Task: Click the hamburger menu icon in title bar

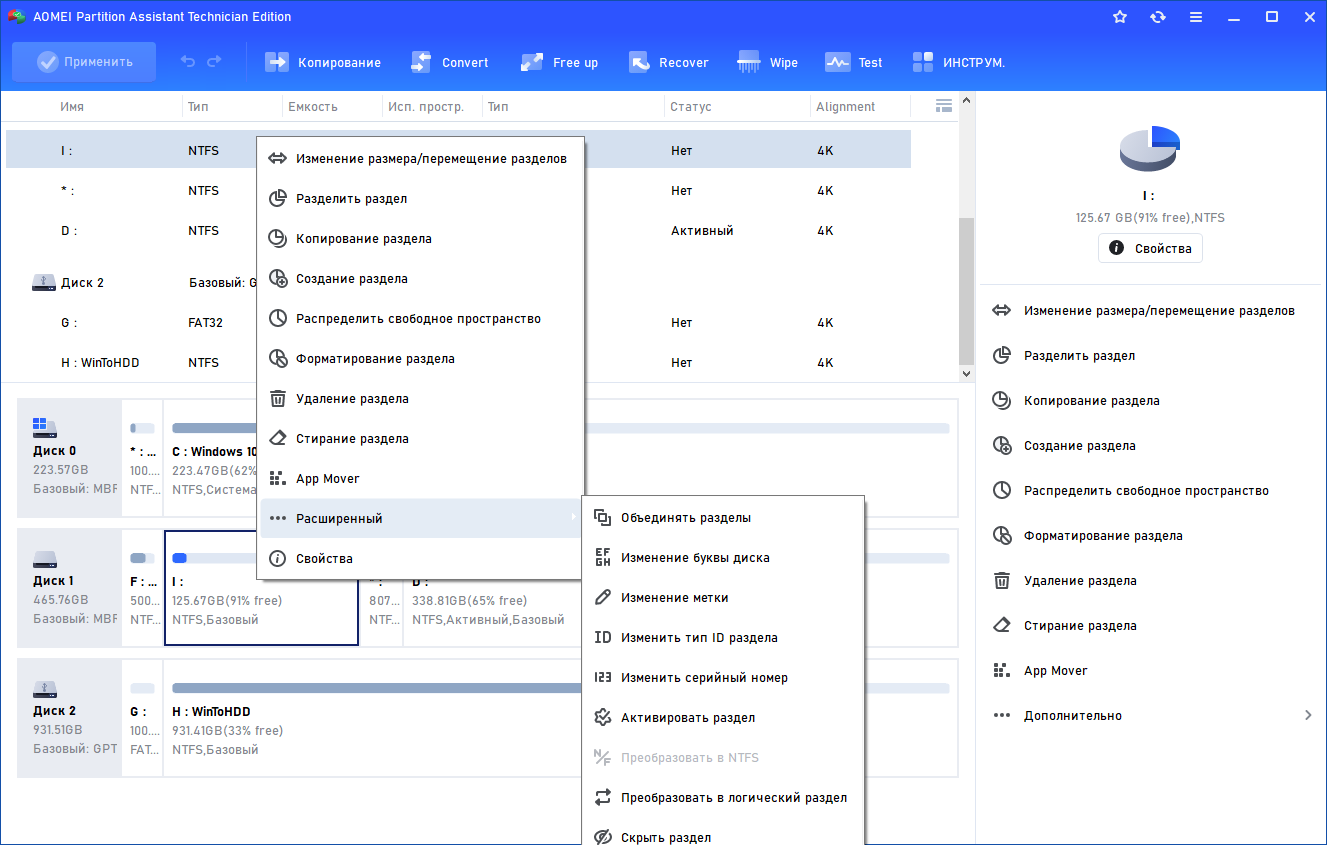Action: (1196, 17)
